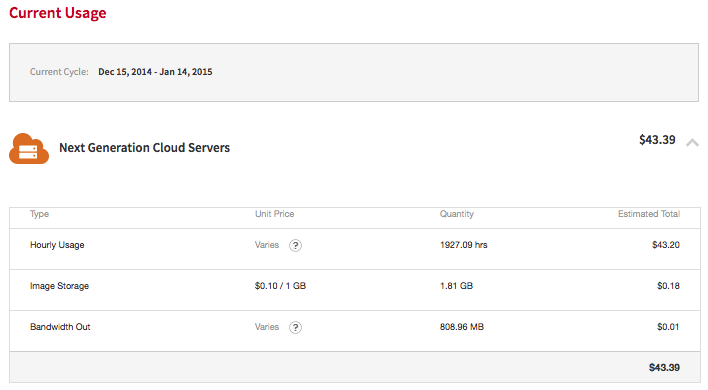Click the $43.39 total in table footer
The width and height of the screenshot is (708, 390).
pyautogui.click(x=665, y=367)
